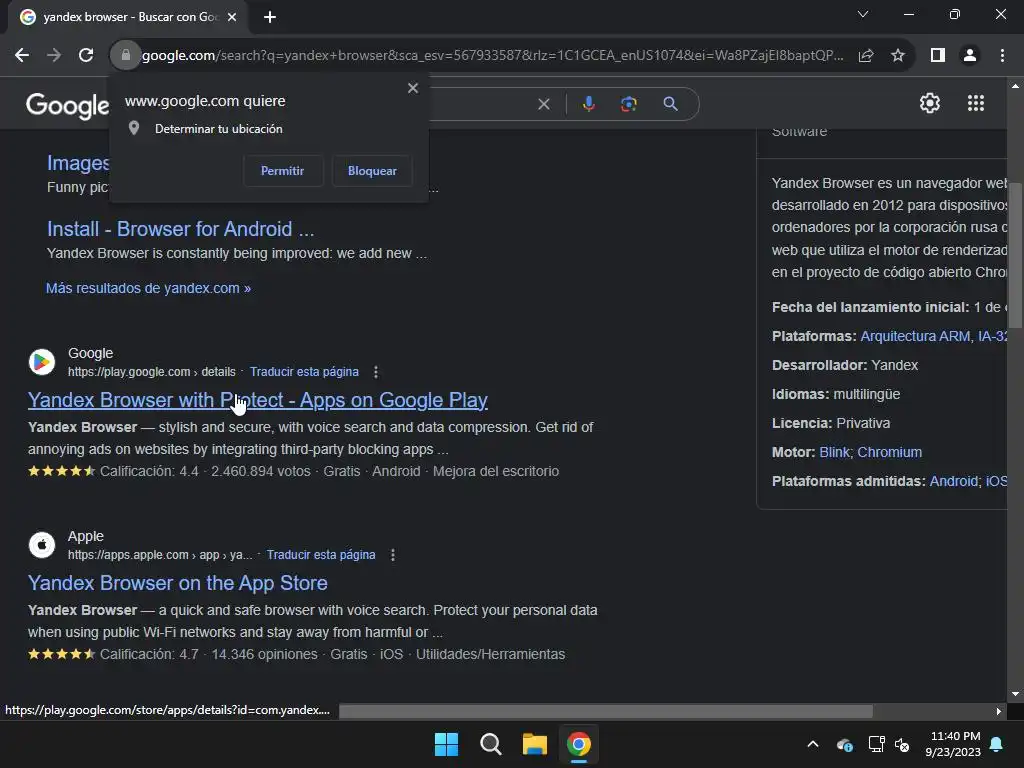The width and height of the screenshot is (1024, 768).
Task: Click the scroll-right arrow of the horizontal scrollbar
Action: click(999, 711)
